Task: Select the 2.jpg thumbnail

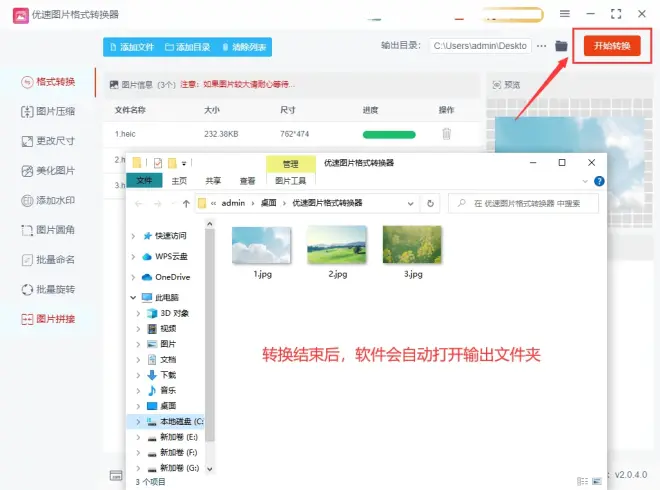Action: click(x=337, y=245)
